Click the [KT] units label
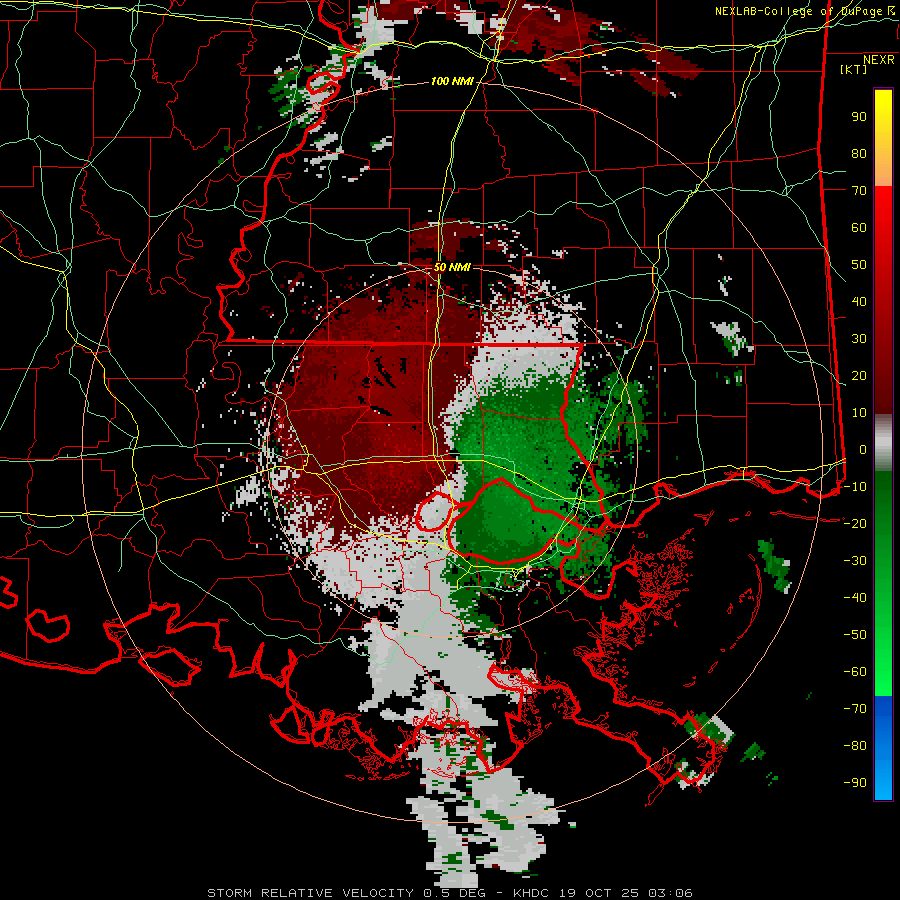 point(854,69)
